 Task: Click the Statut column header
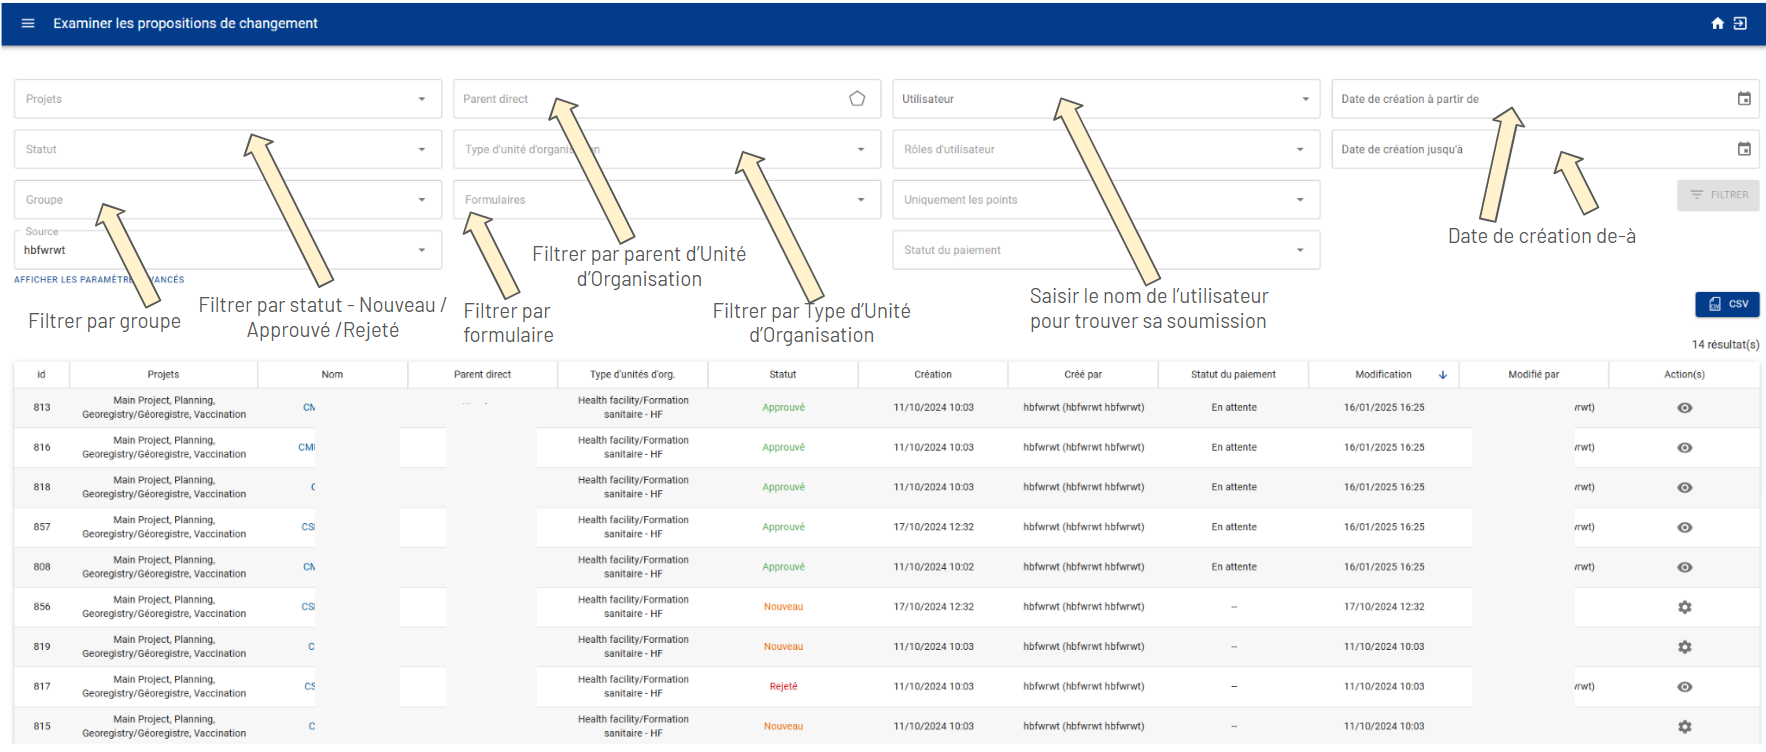coord(783,374)
